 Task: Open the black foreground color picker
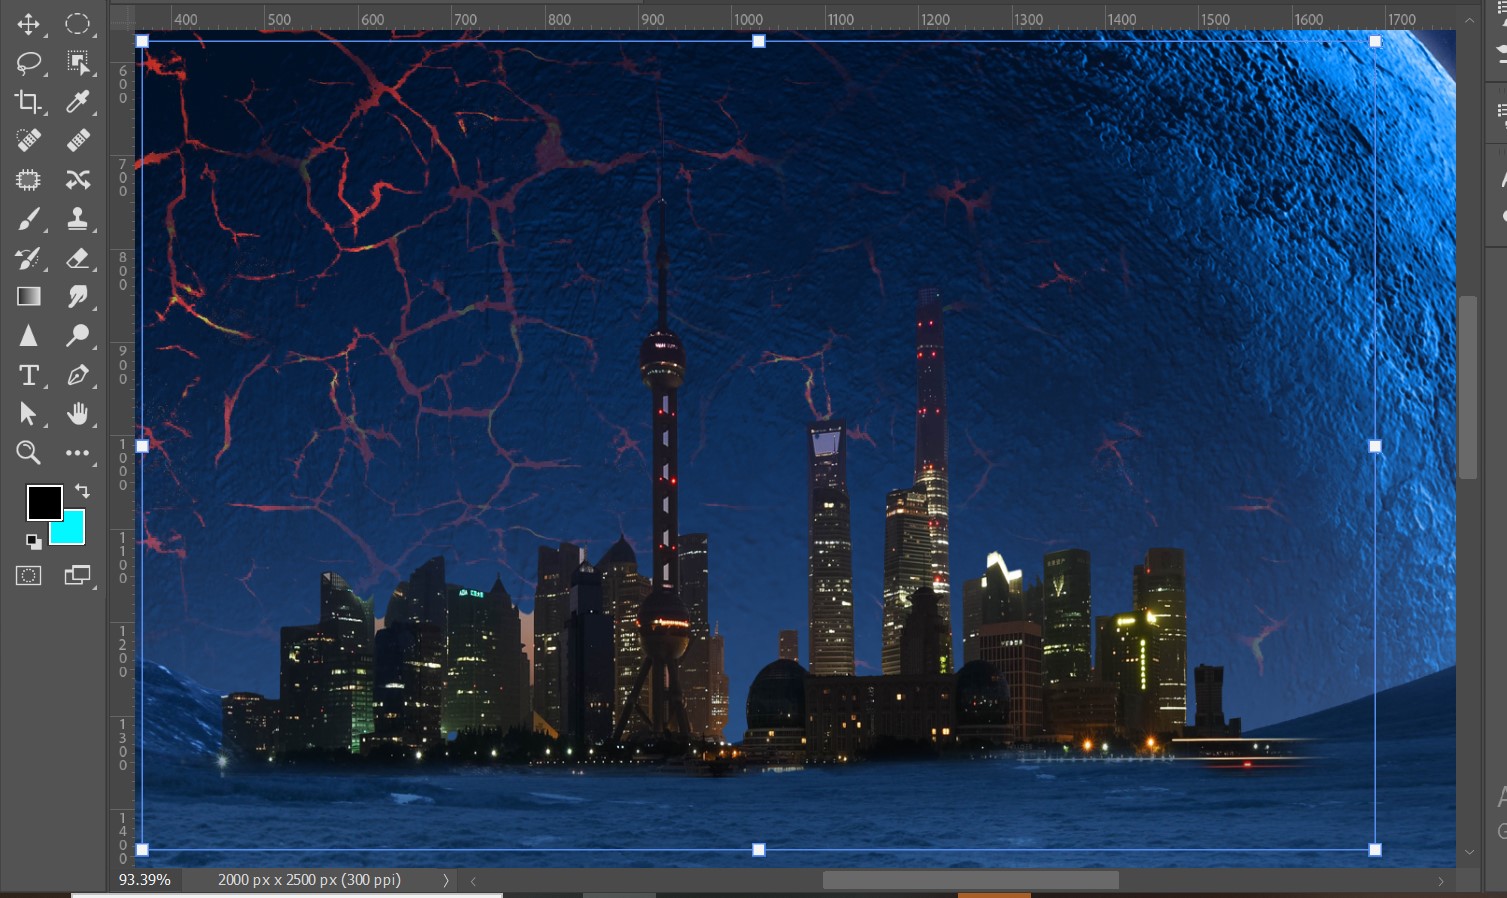(43, 502)
